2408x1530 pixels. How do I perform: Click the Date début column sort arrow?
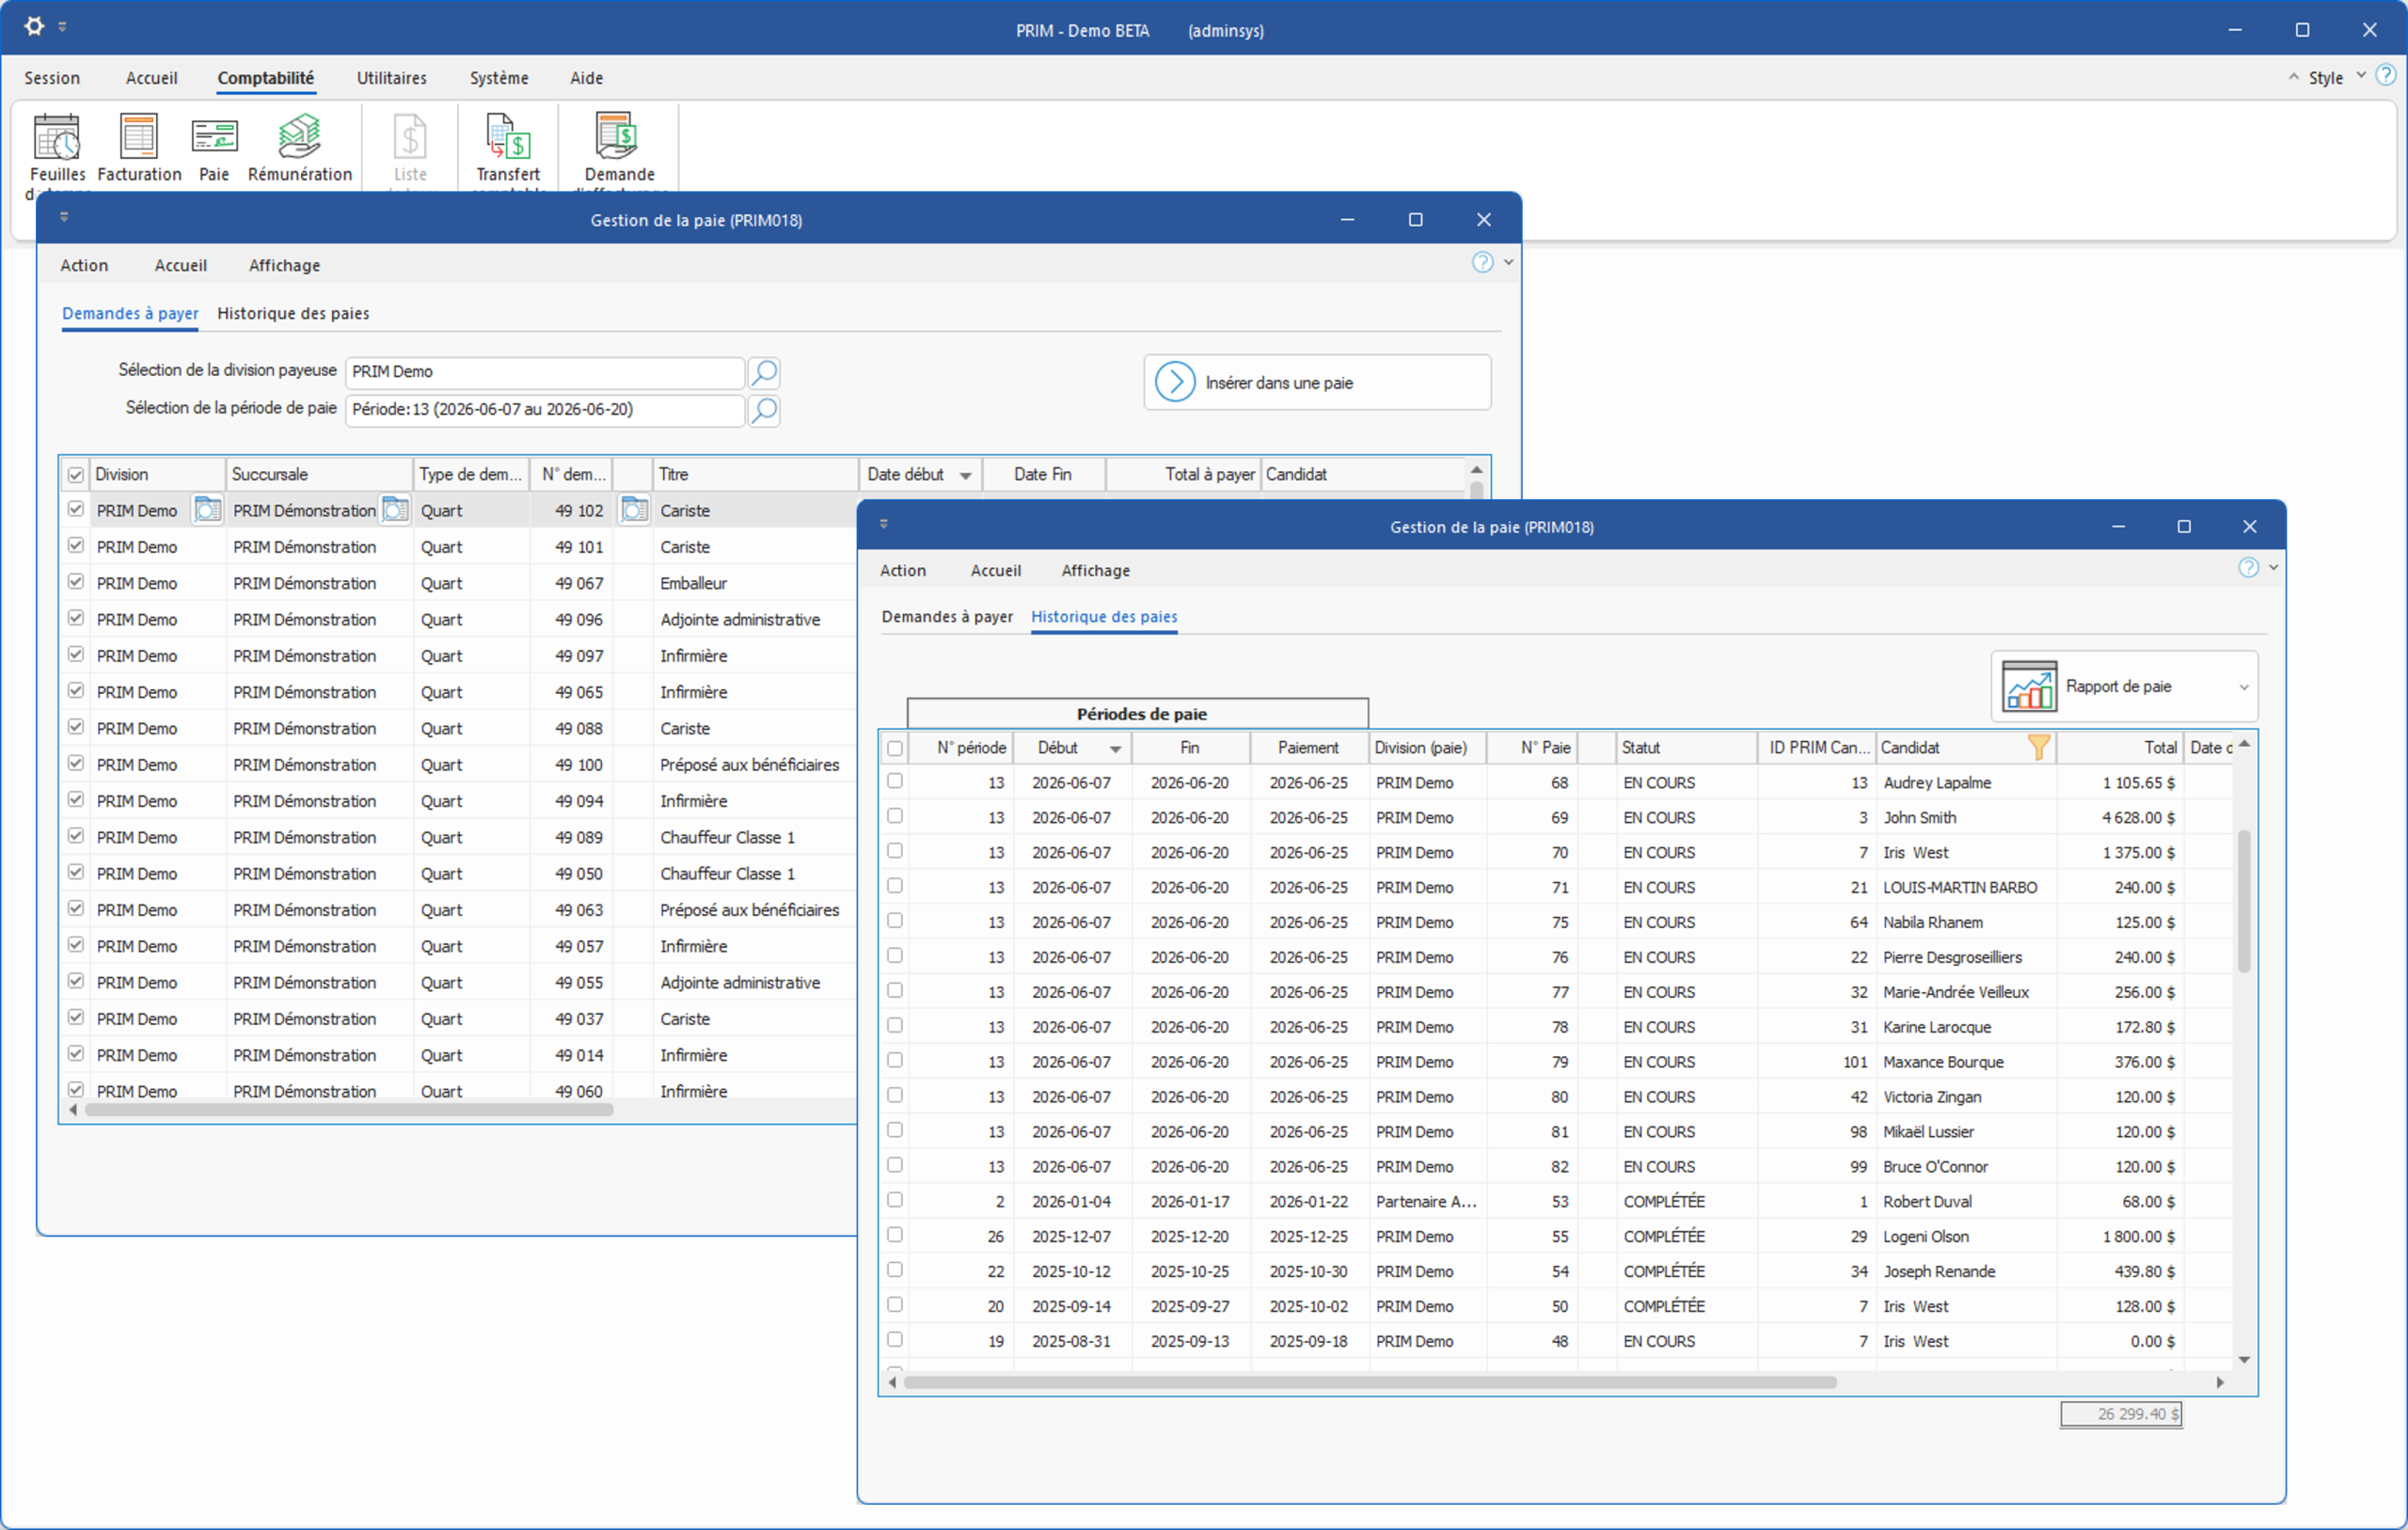point(965,476)
